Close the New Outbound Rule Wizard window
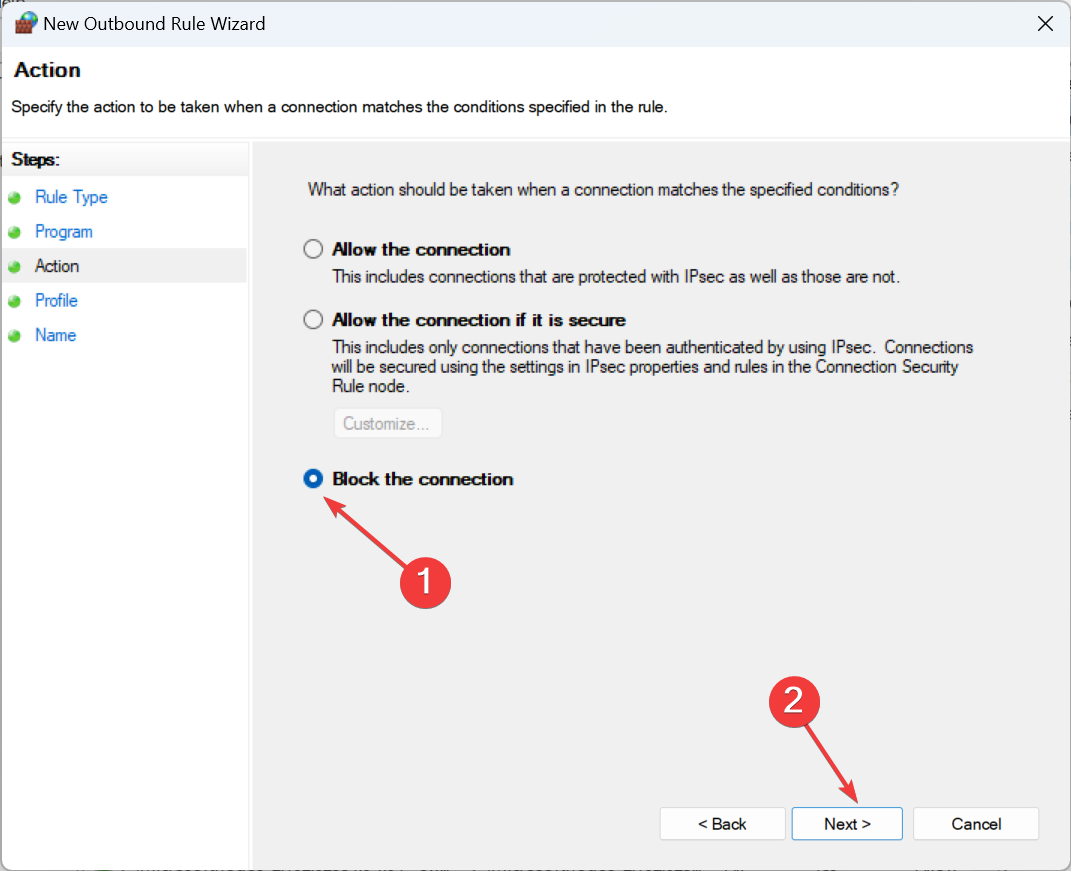Viewport: 1071px width, 871px height. tap(1045, 23)
